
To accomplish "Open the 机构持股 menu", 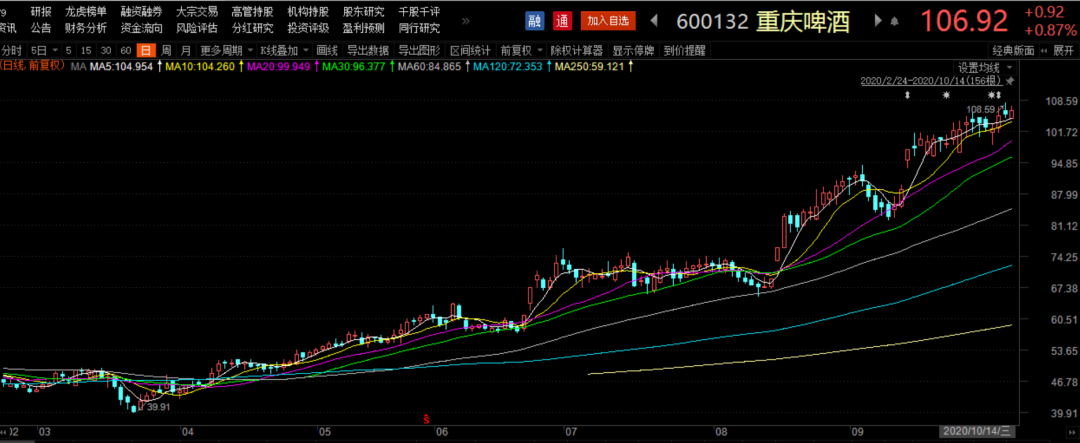I will point(308,12).
